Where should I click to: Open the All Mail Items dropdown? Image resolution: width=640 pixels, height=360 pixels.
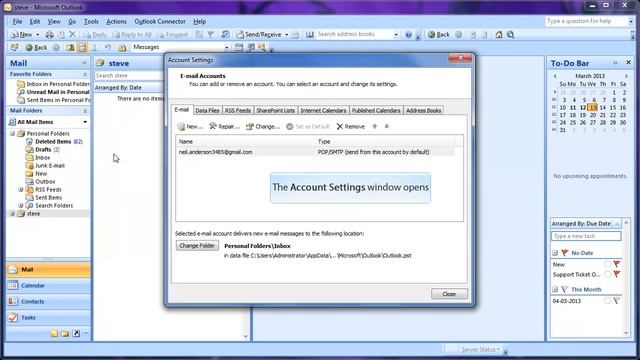click(x=85, y=122)
